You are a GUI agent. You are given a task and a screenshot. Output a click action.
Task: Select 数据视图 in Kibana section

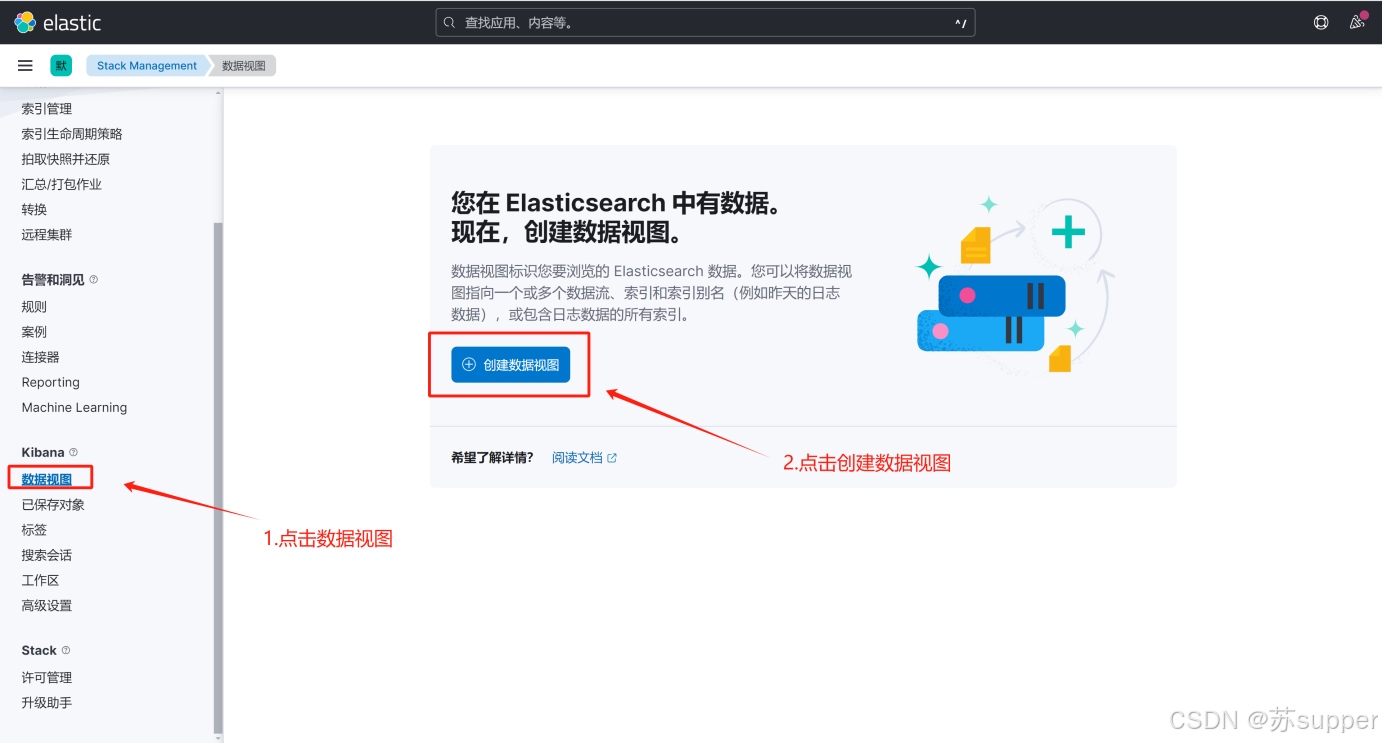(47, 479)
